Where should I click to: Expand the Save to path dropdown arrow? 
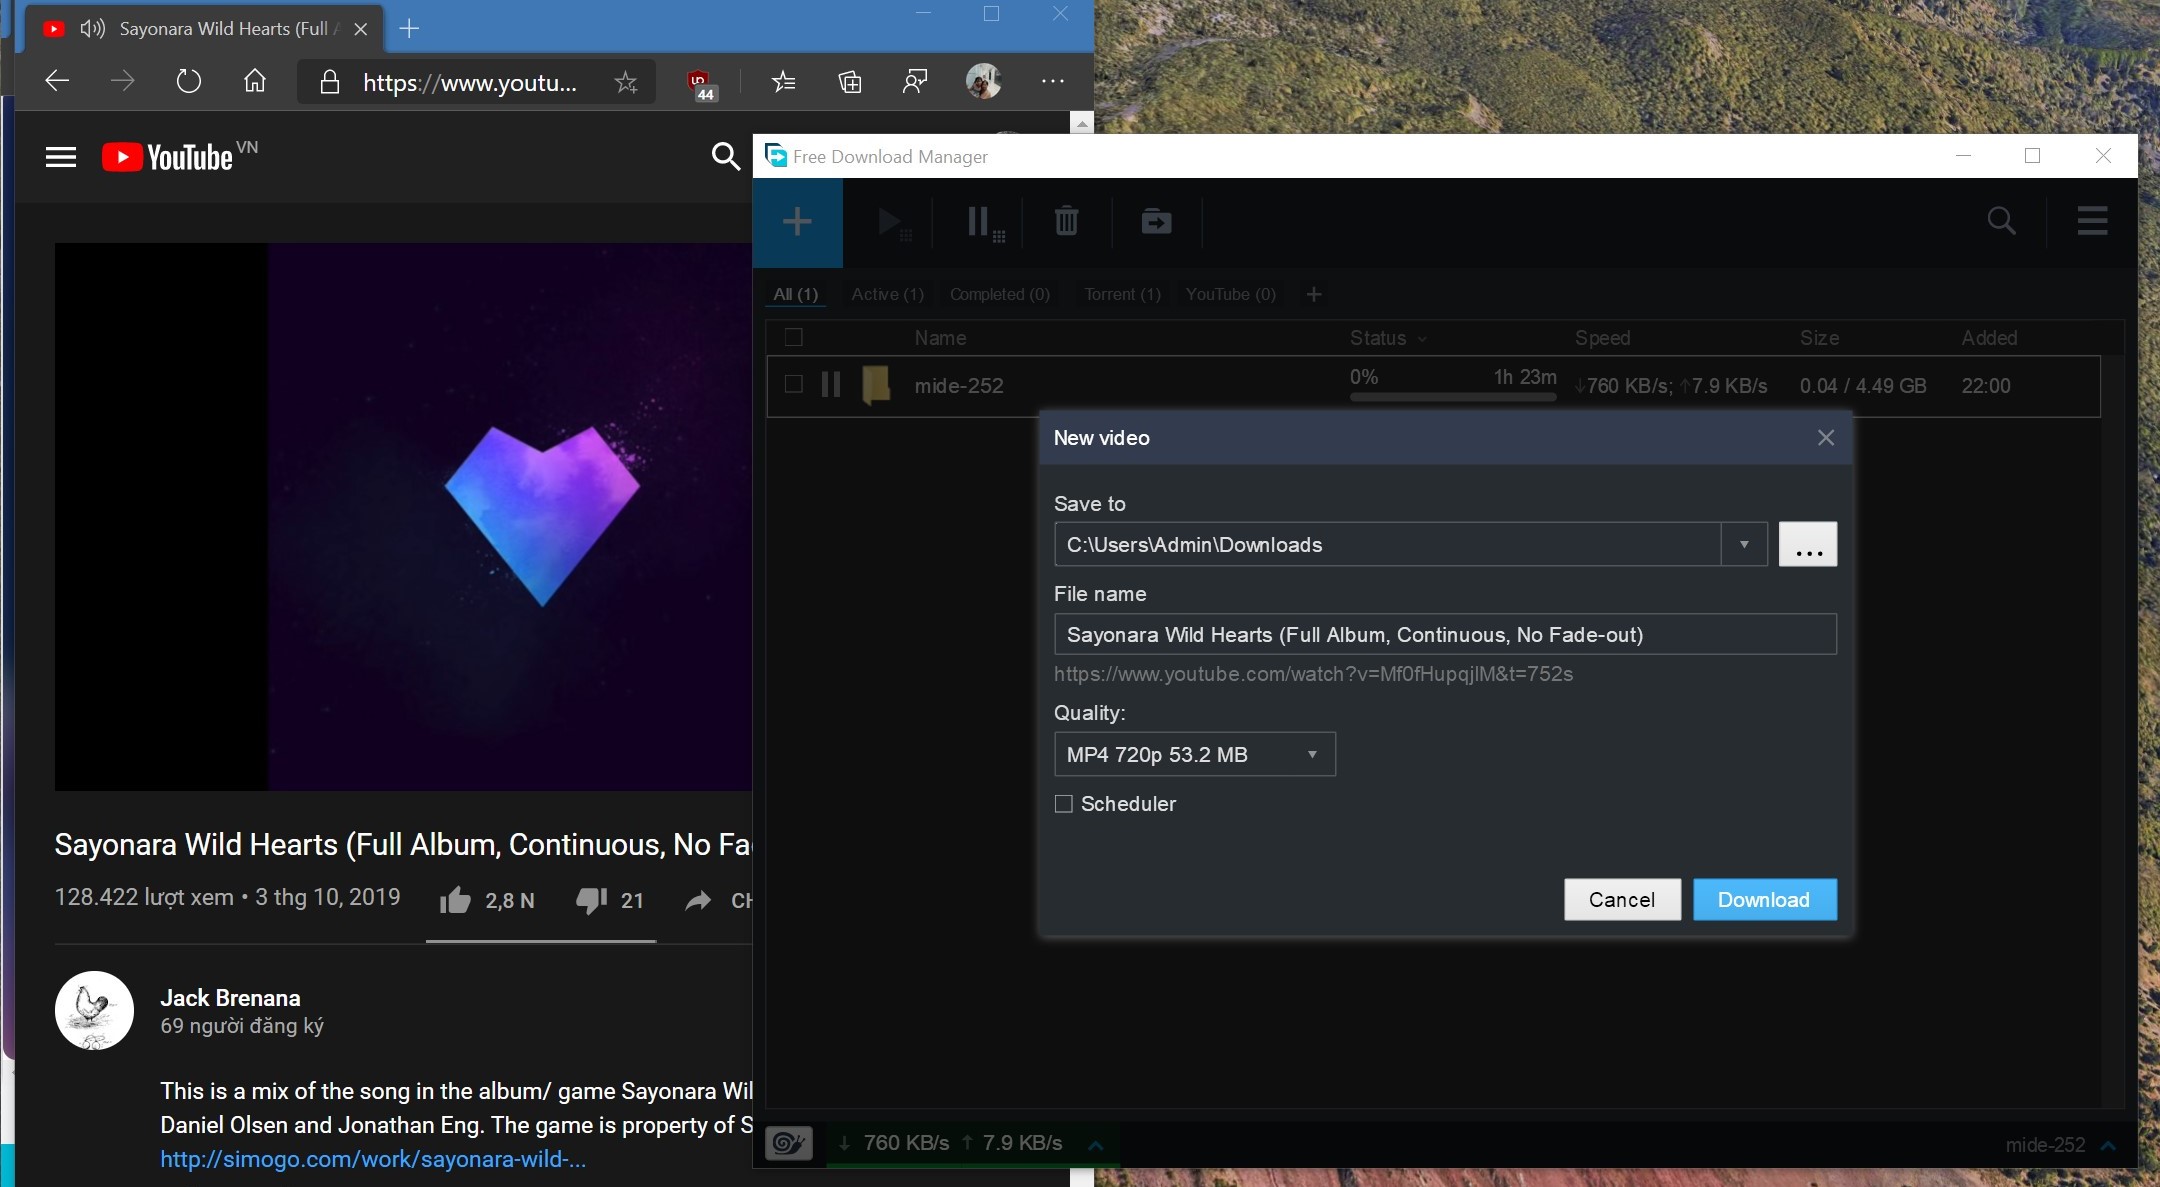coord(1743,544)
